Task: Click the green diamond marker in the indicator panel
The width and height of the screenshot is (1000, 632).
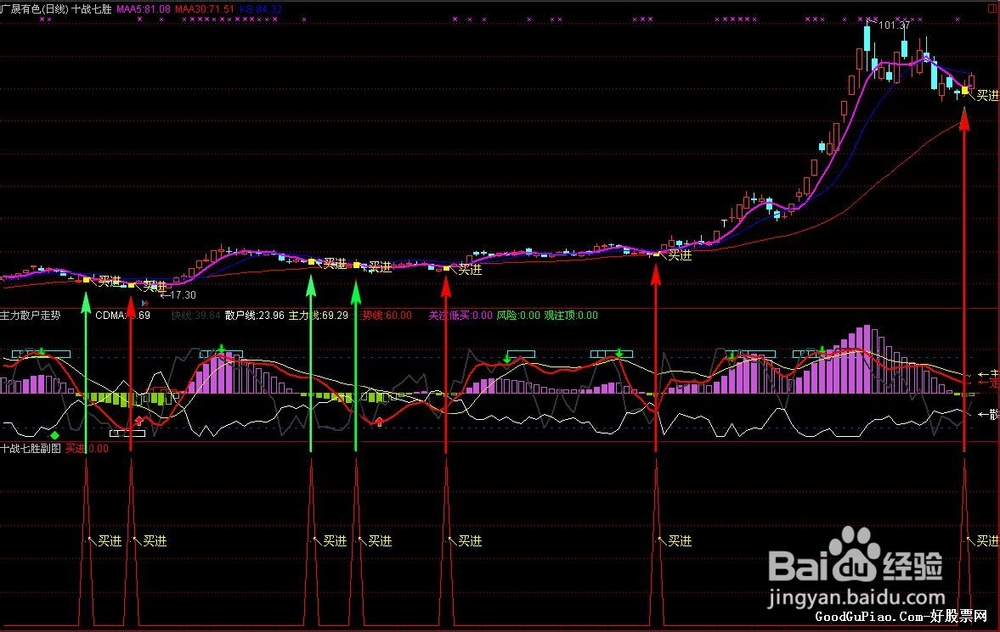Action: pyautogui.click(x=55, y=435)
